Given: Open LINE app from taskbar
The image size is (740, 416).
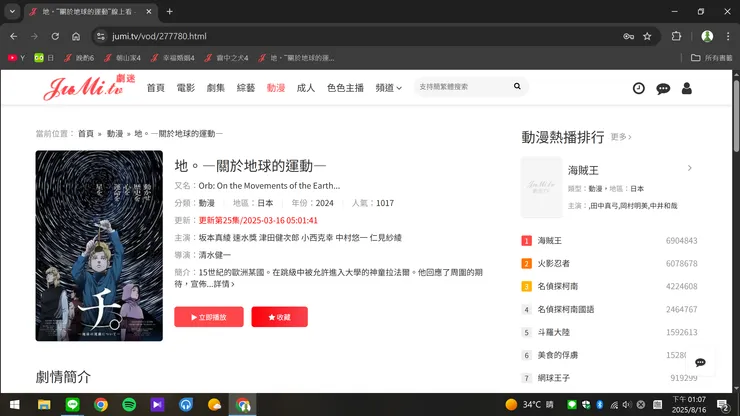Looking at the screenshot, I should (72, 405).
